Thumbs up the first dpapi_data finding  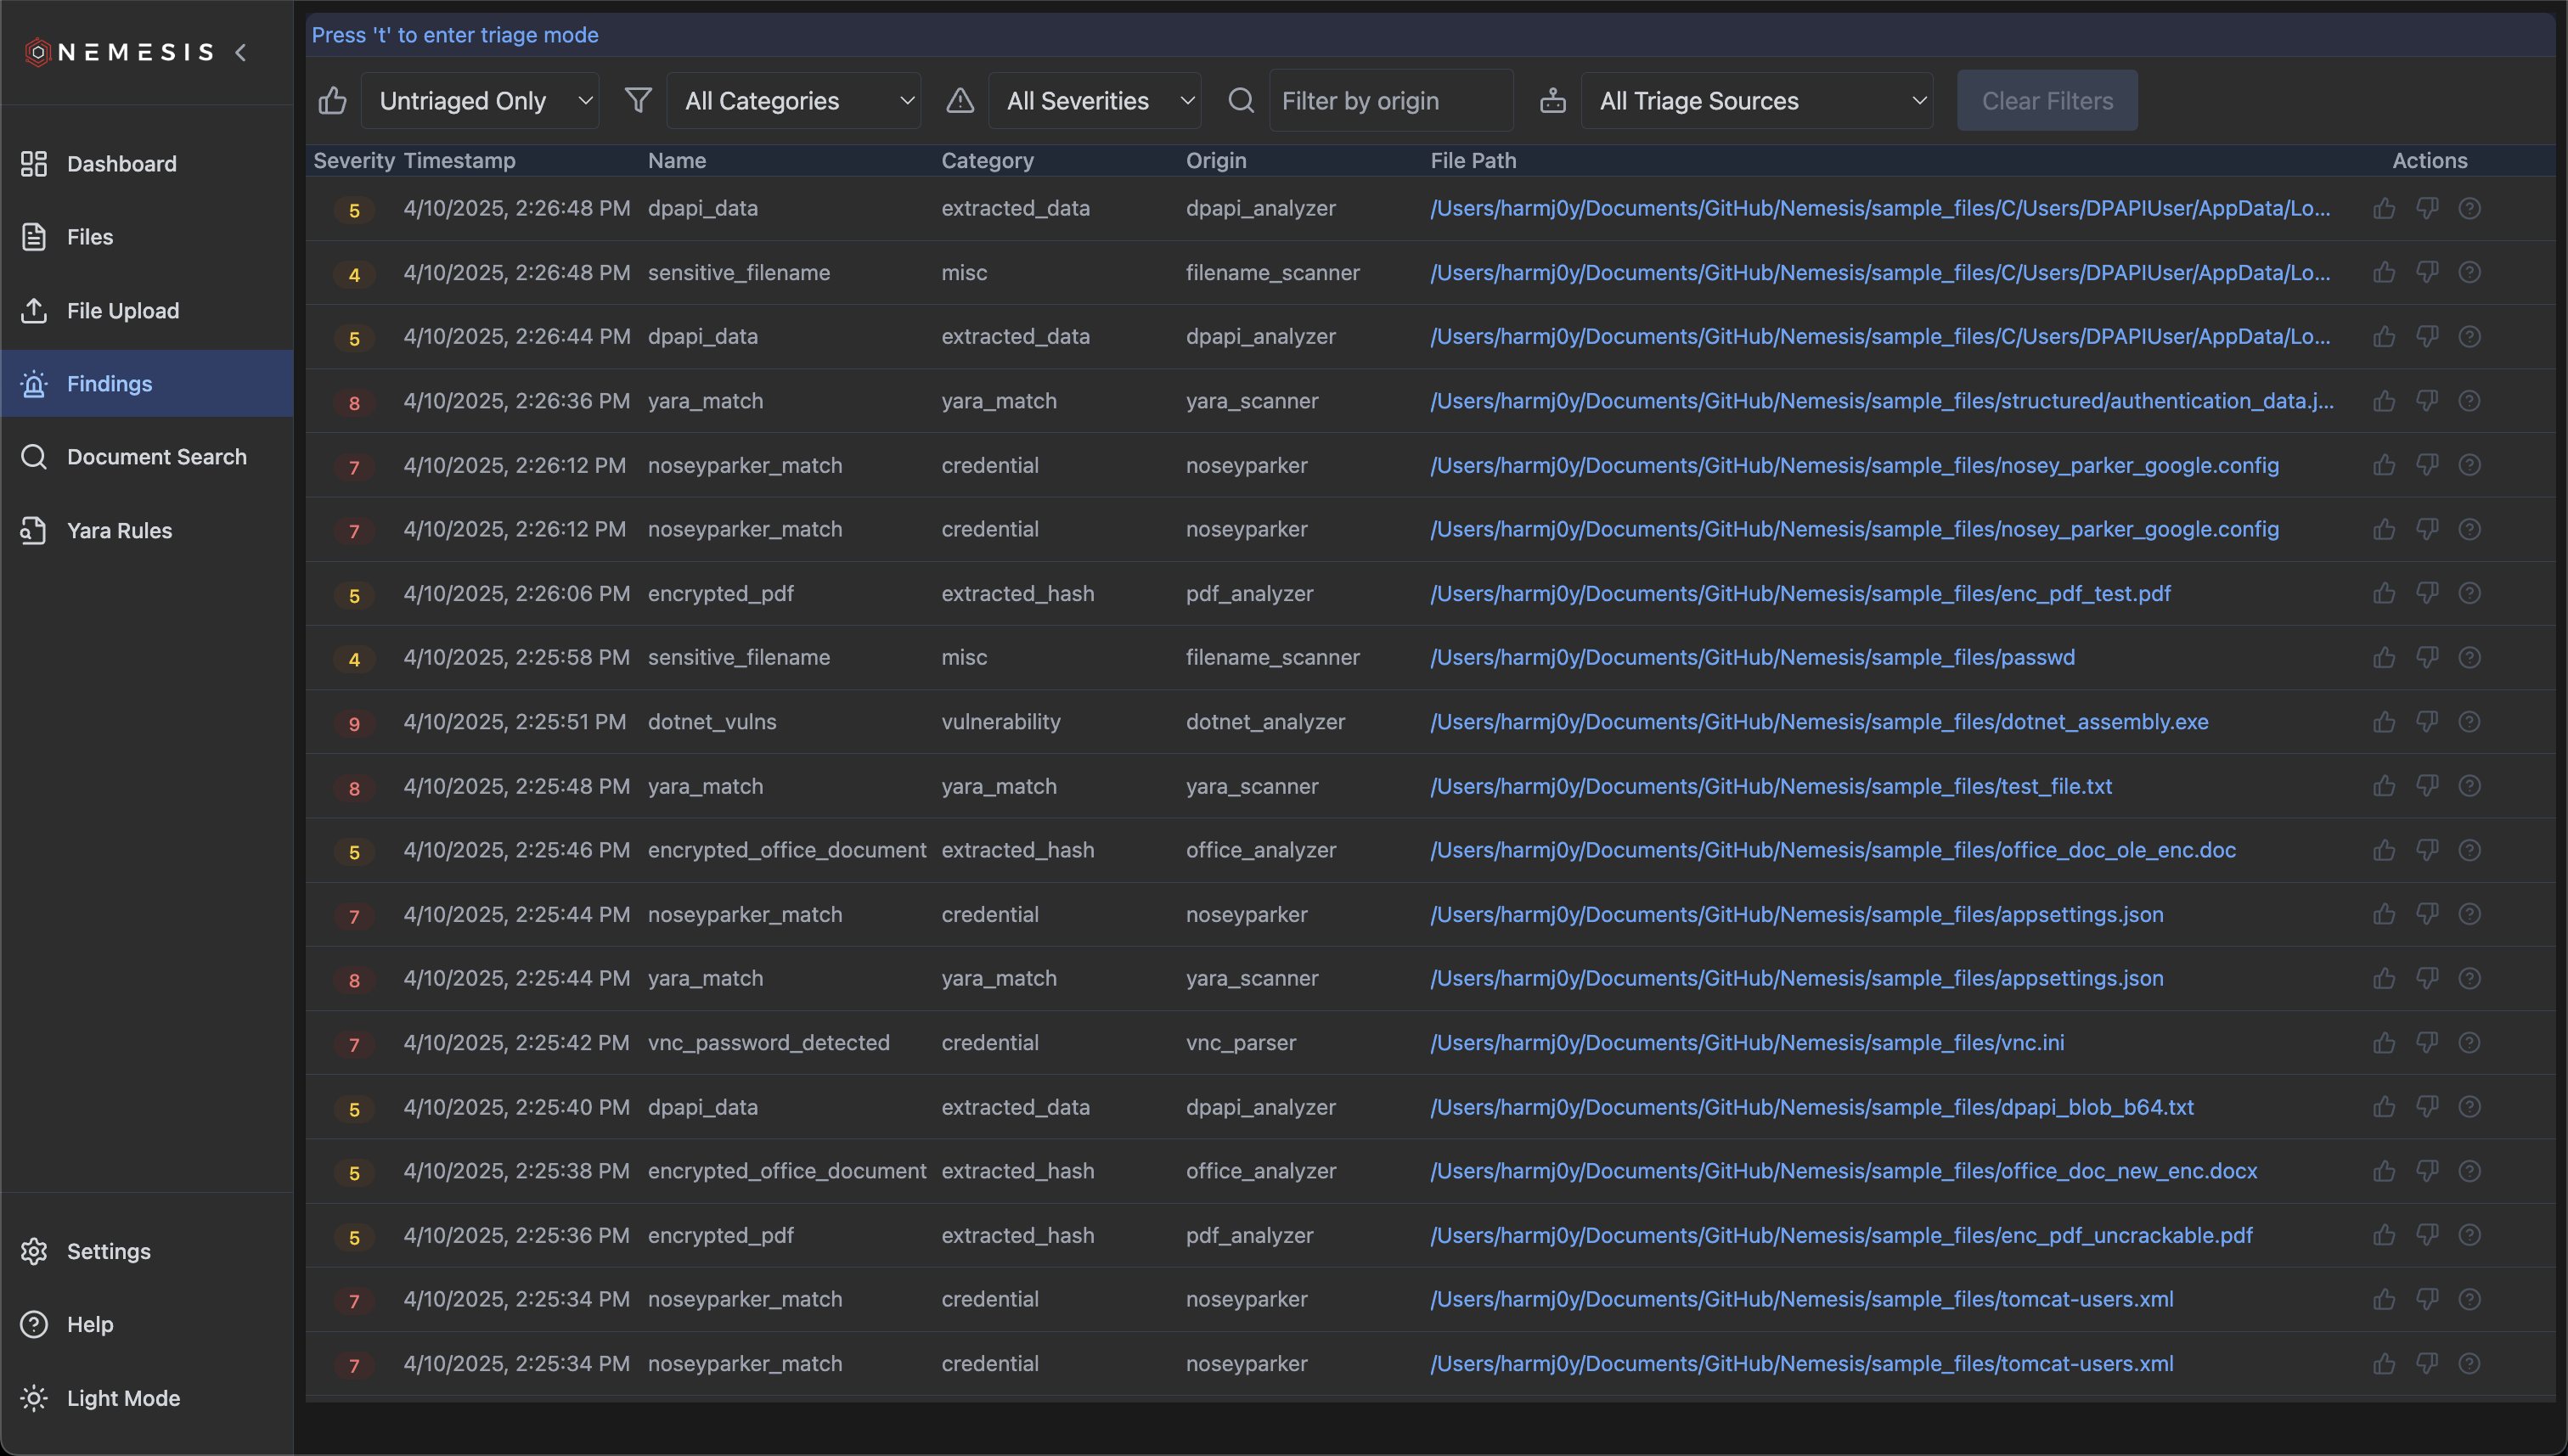coord(2384,208)
